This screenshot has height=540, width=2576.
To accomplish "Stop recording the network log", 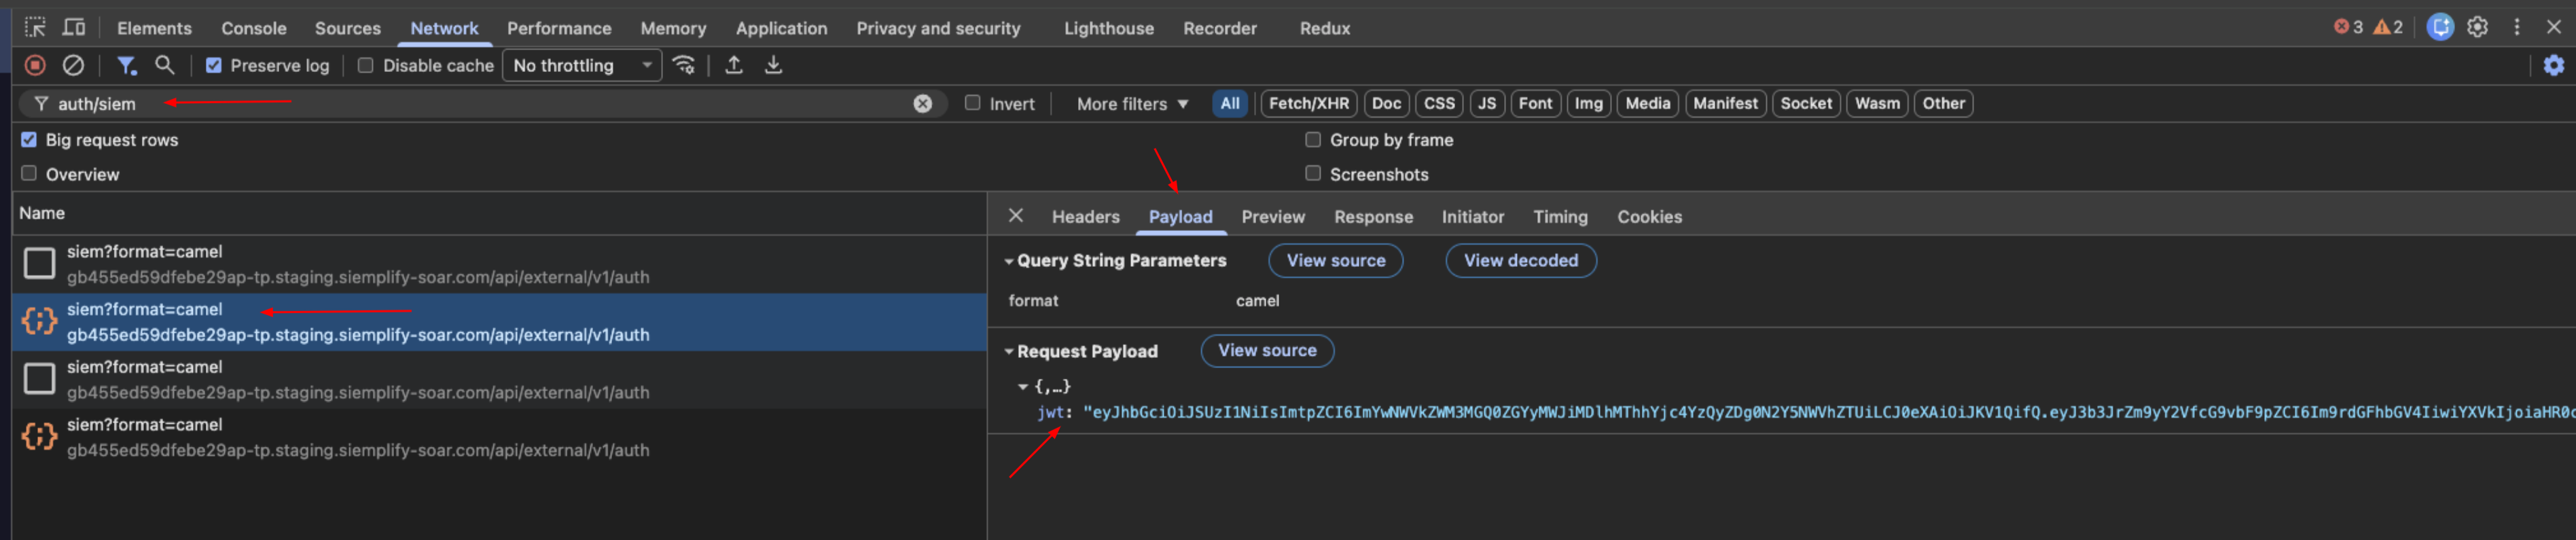I will pos(35,66).
